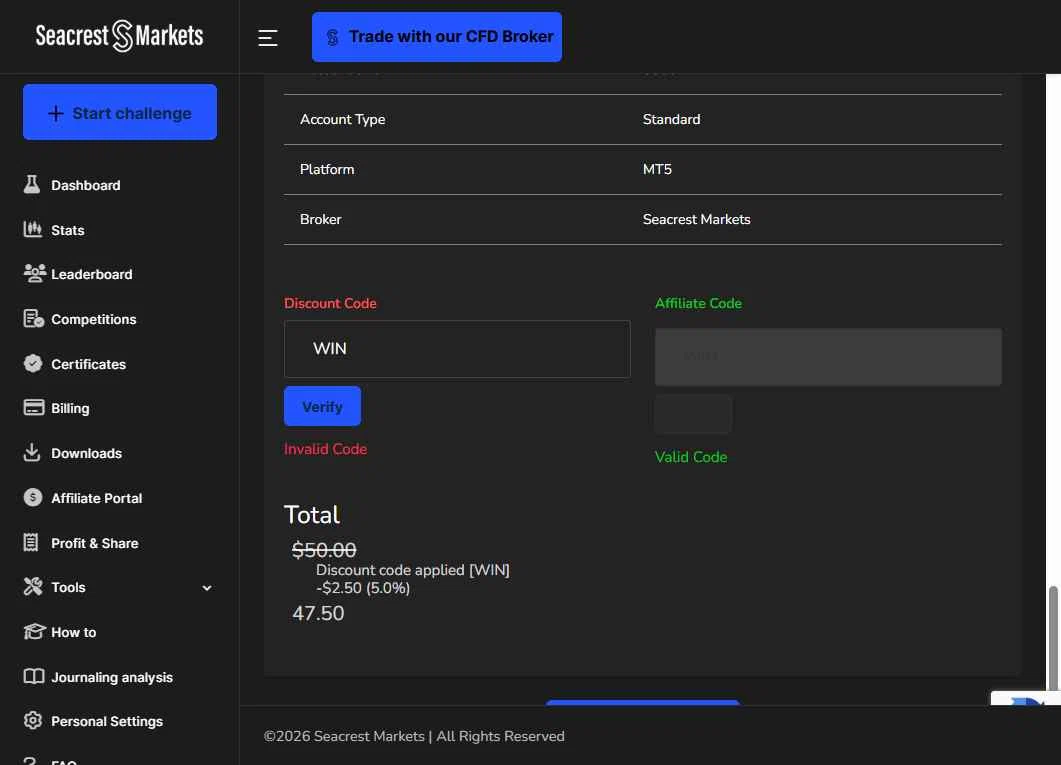Click the Competitions icon
Viewport: 1061px width, 765px height.
click(x=33, y=319)
